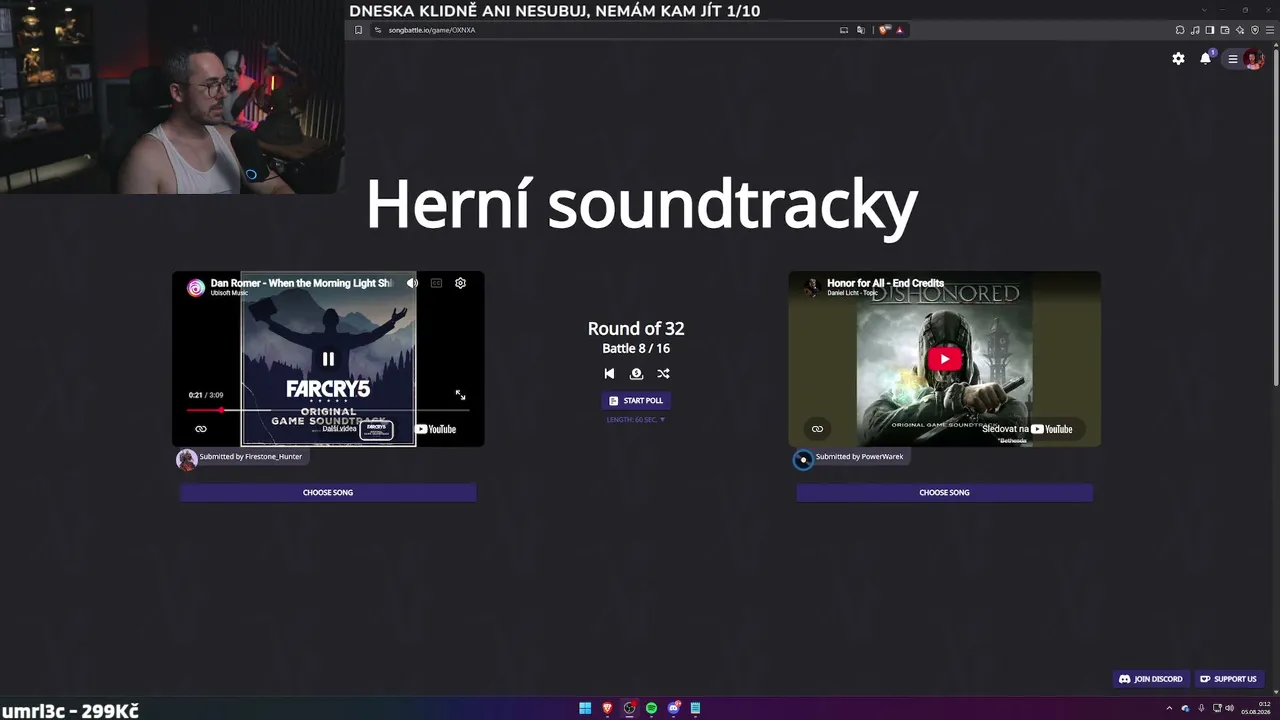Show hidden system tray icons
Viewport: 1280px width, 720px height.
coord(1169,708)
